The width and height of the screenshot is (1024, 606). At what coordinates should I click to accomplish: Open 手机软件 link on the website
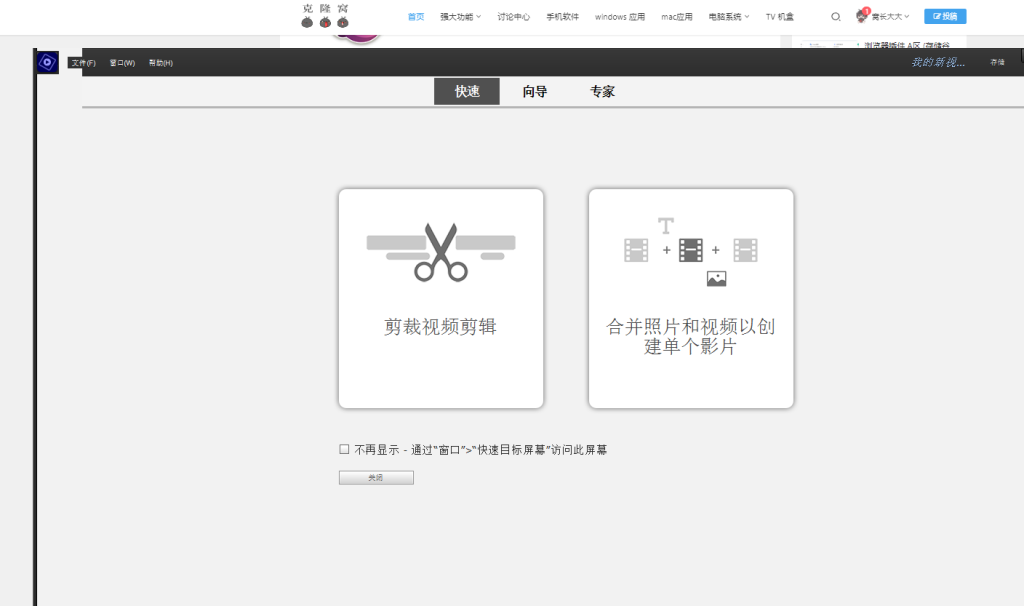click(x=562, y=17)
